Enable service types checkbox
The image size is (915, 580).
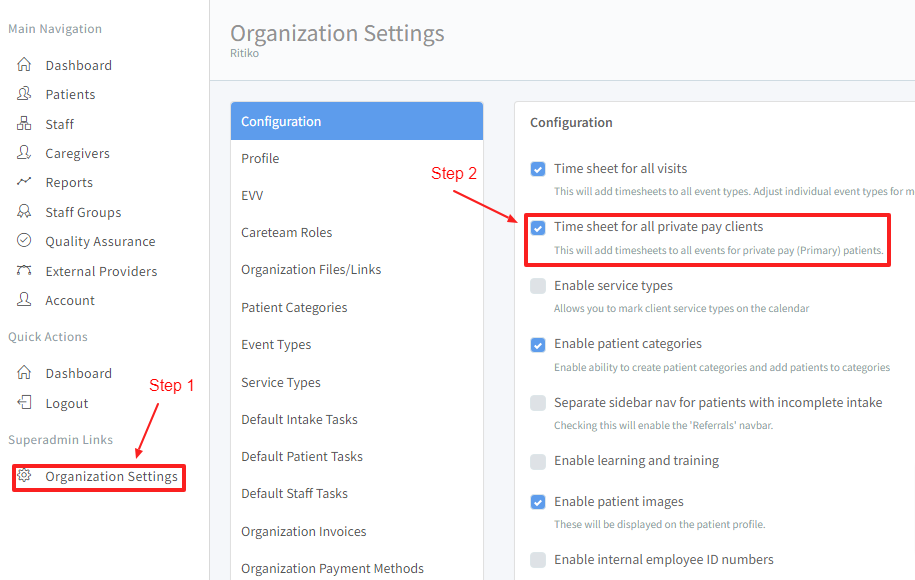click(538, 286)
